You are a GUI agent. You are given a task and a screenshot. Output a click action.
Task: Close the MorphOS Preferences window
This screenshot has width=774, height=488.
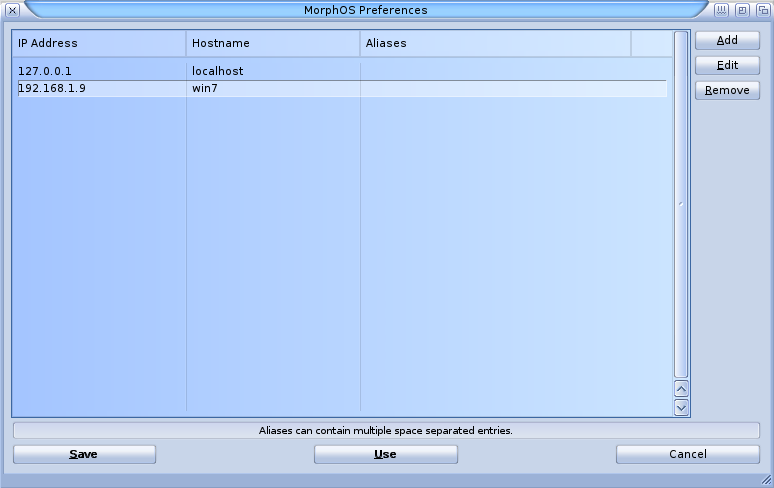click(13, 10)
